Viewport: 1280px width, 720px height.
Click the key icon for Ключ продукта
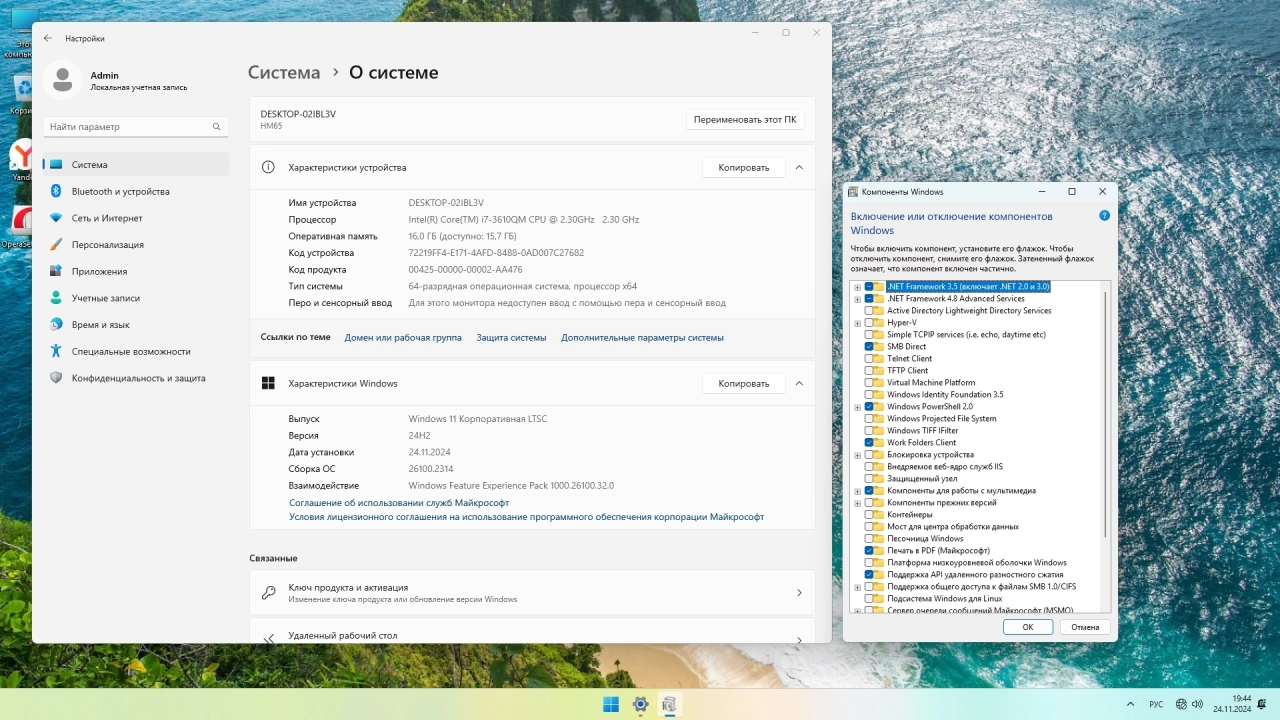click(x=268, y=592)
